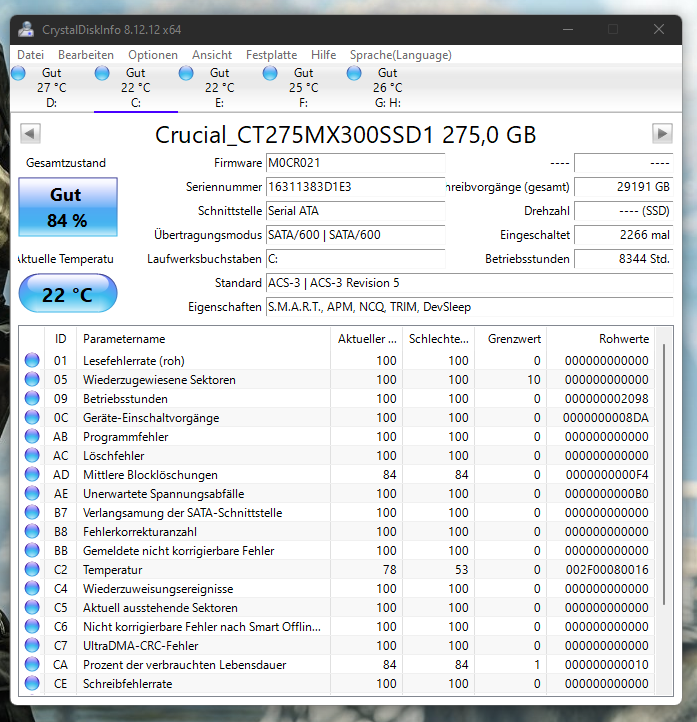Click the blue status orb above F:

point(270,73)
